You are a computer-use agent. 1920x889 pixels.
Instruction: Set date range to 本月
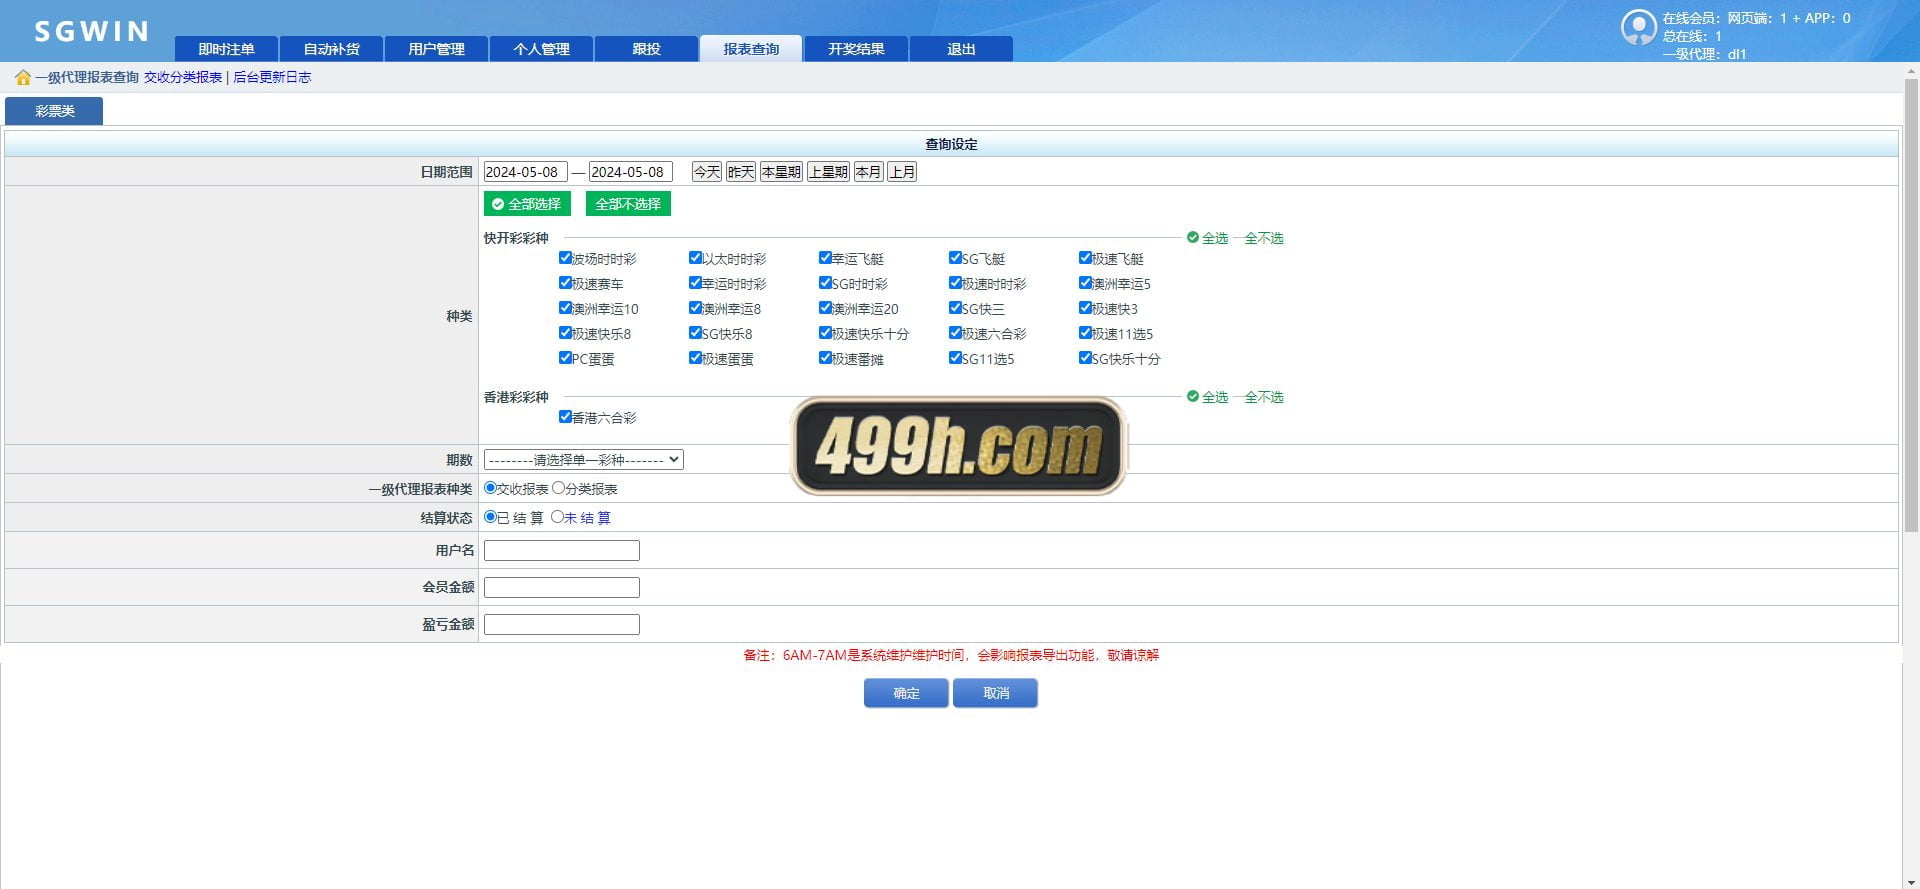(868, 172)
